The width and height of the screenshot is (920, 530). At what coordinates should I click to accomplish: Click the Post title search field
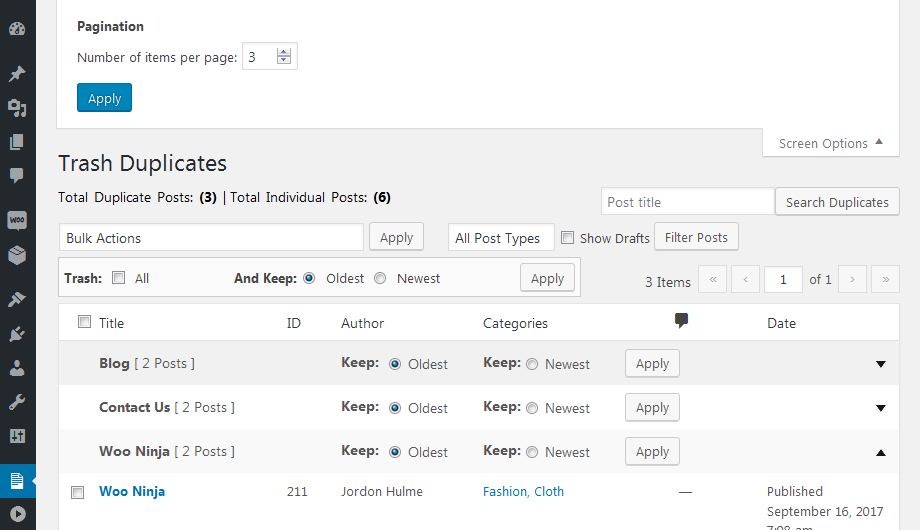687,202
